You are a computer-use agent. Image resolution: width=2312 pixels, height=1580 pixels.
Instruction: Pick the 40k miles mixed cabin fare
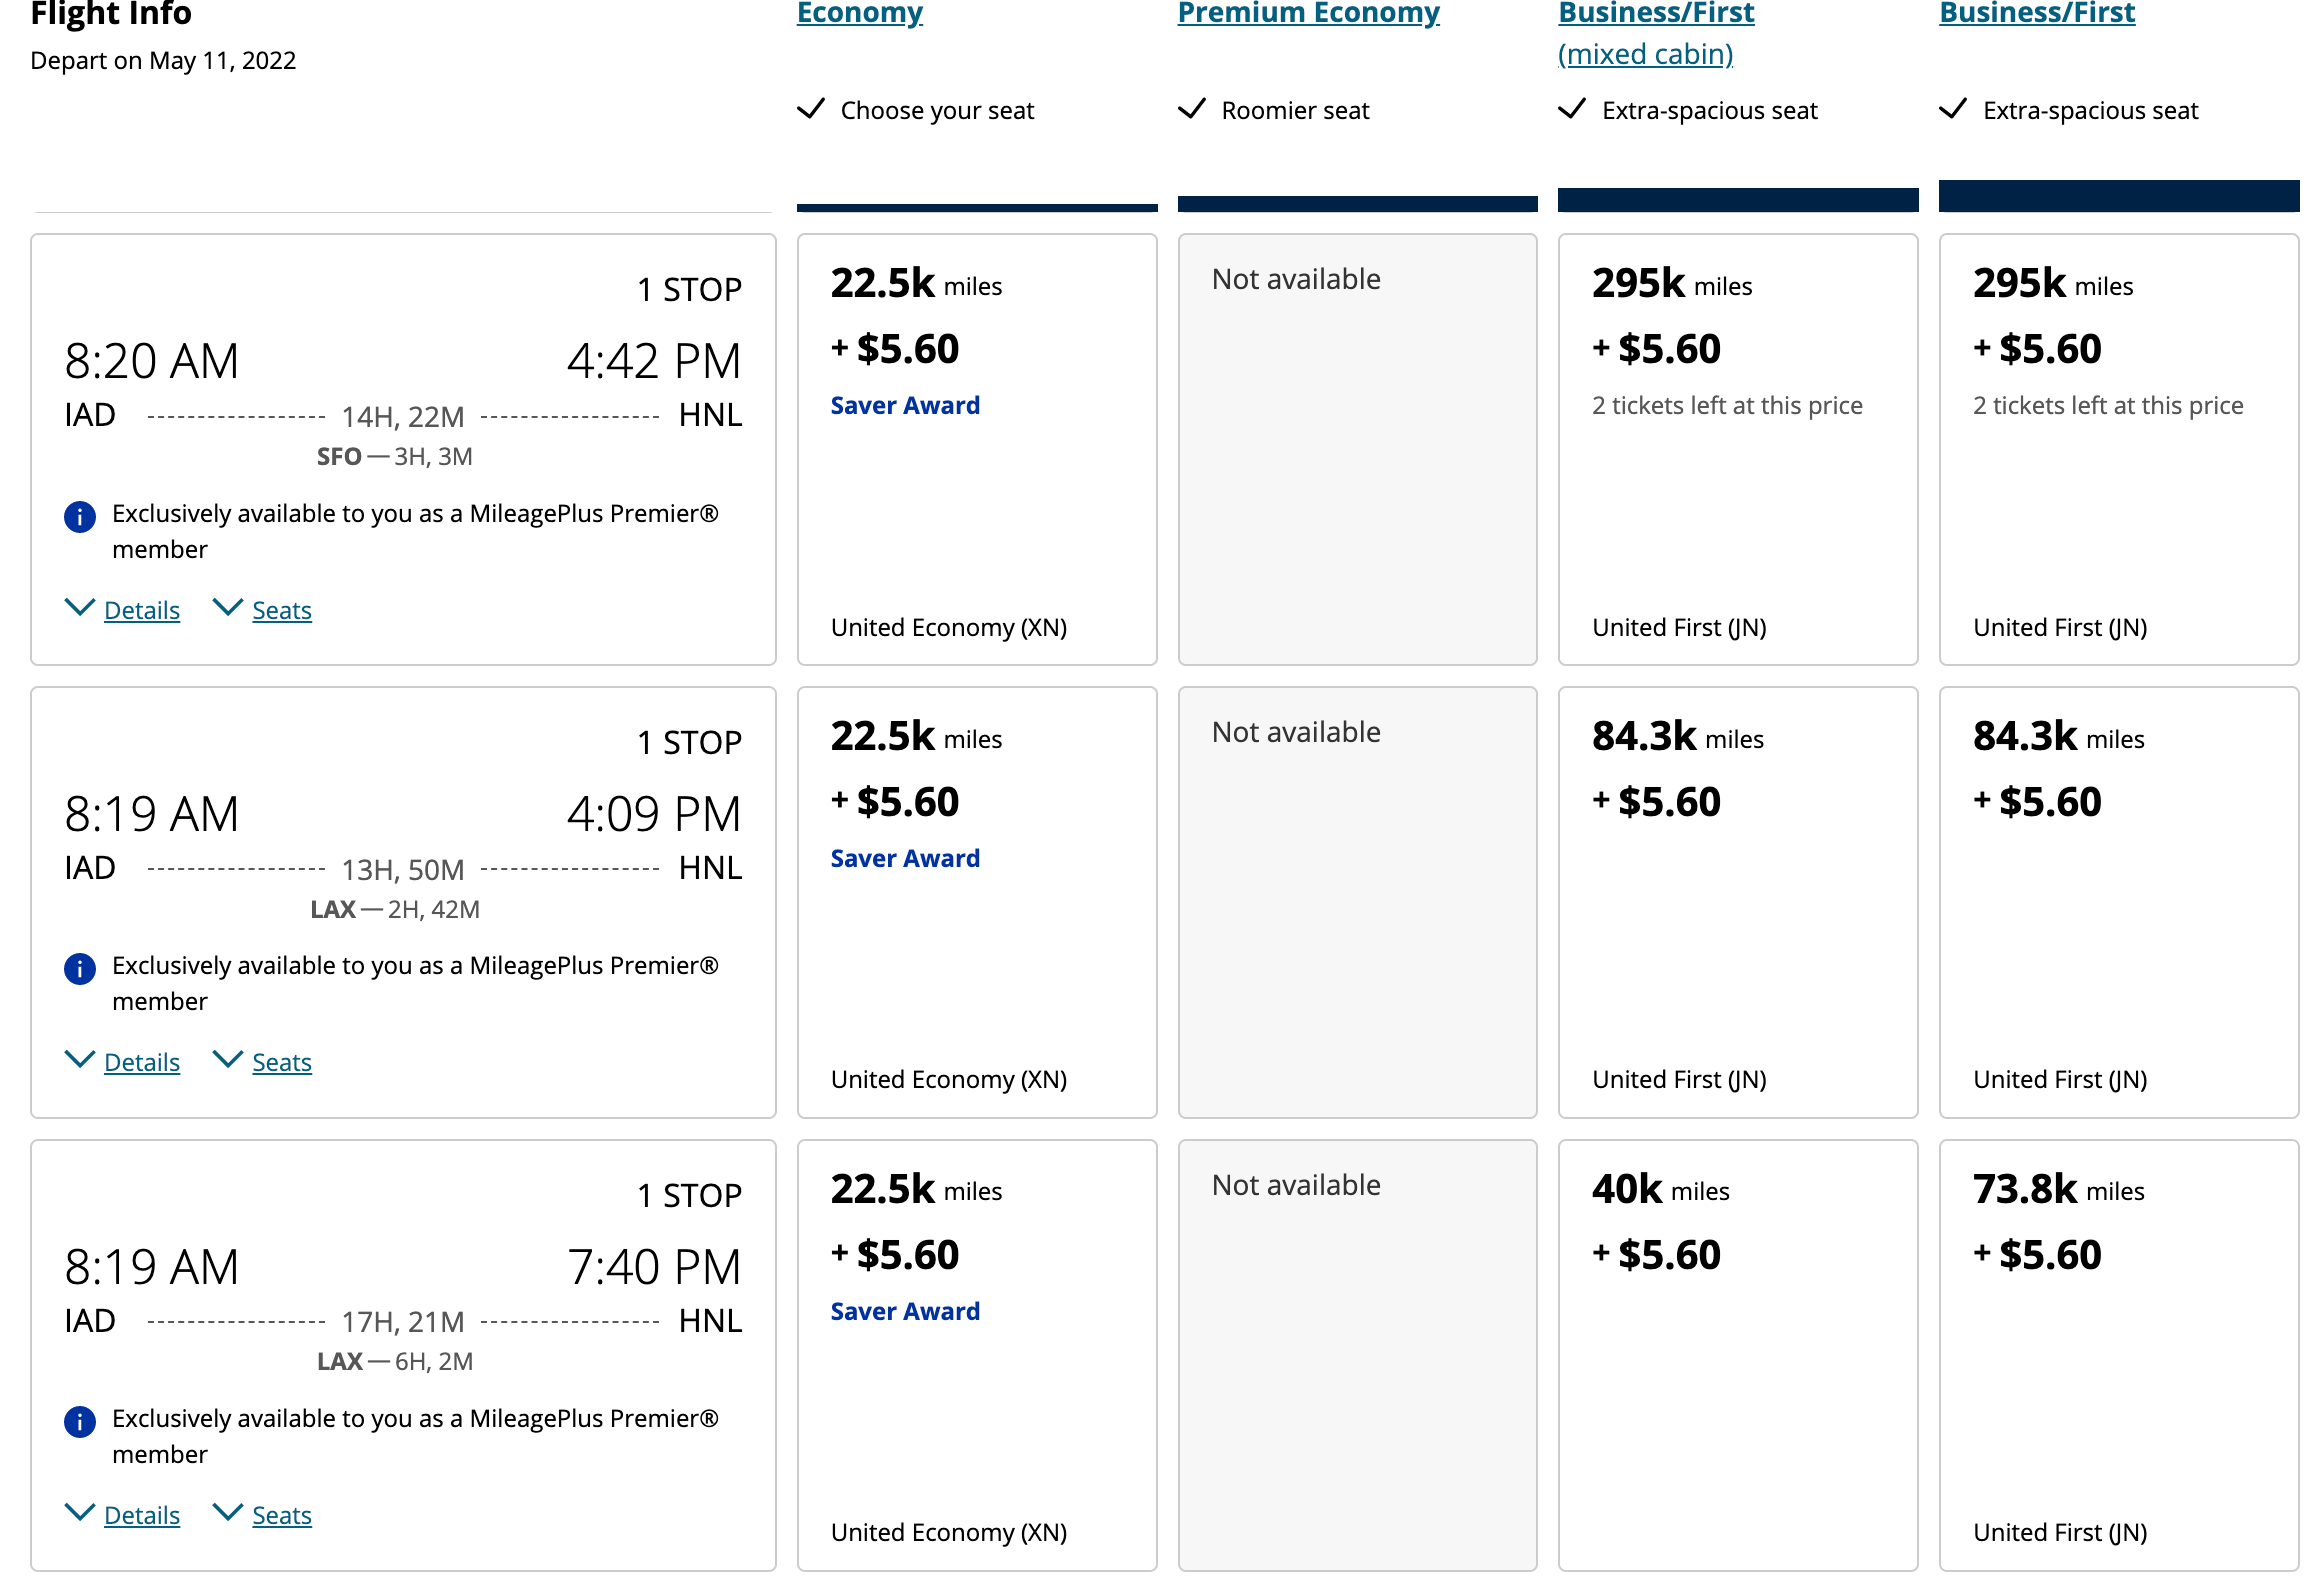point(1737,1354)
